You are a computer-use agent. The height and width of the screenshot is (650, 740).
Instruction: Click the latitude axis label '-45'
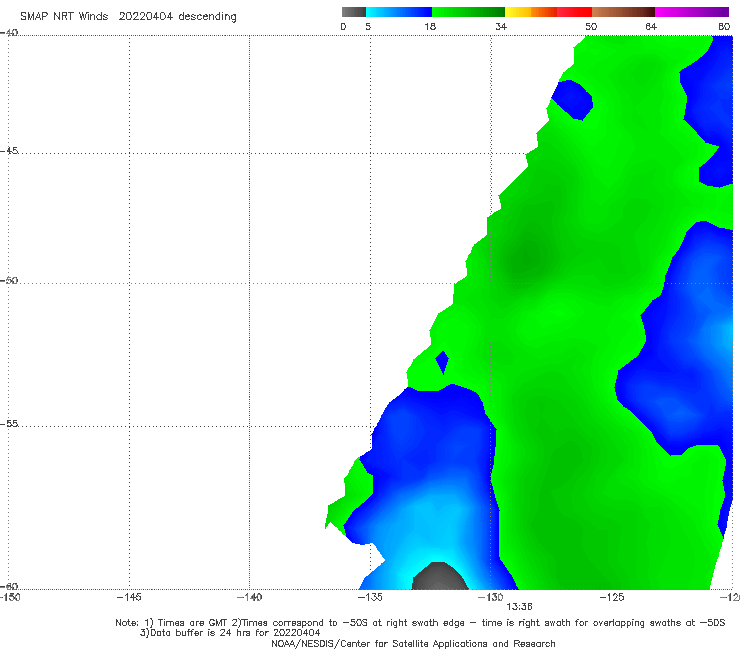tap(9, 151)
